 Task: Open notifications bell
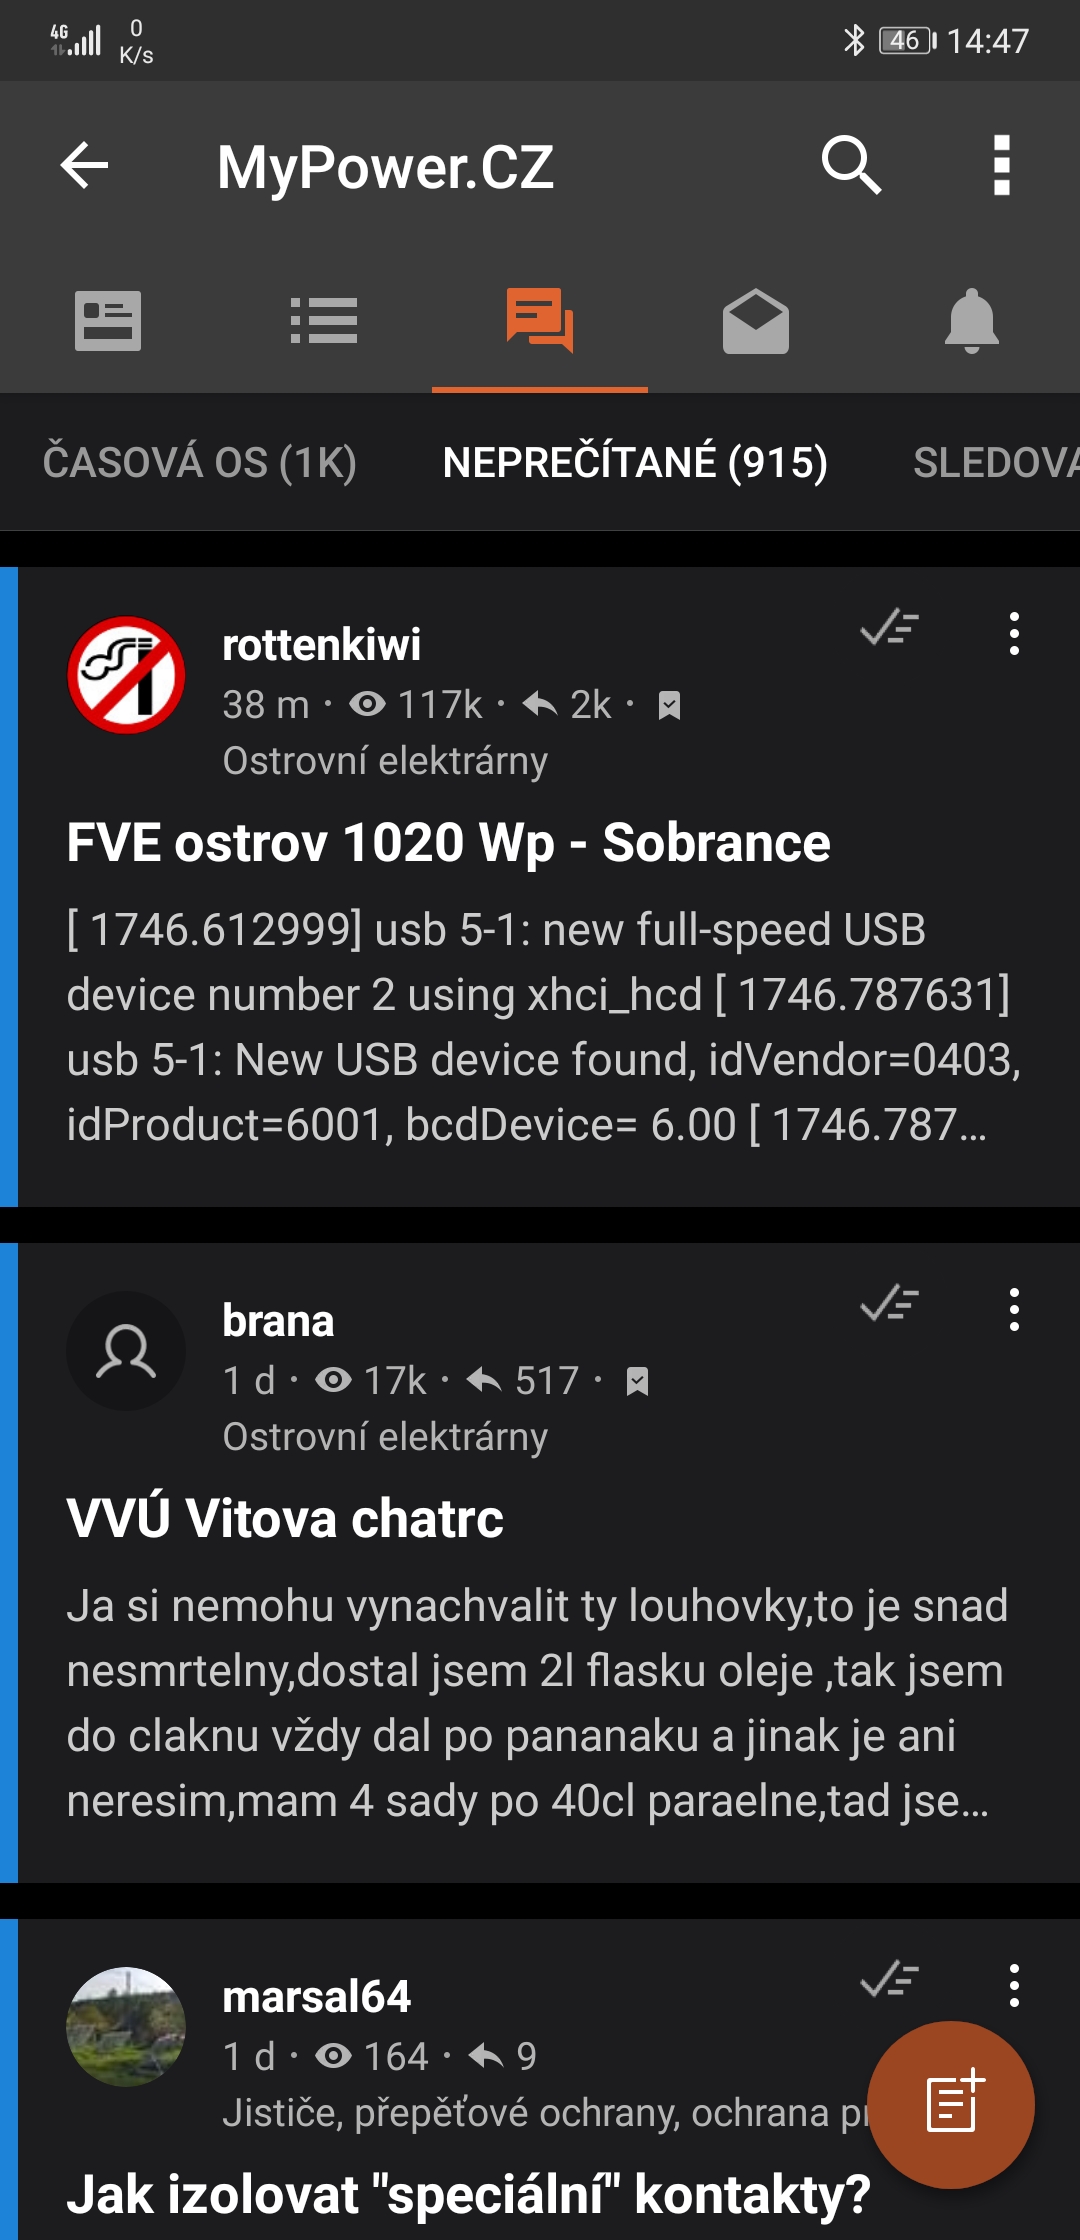coord(972,321)
